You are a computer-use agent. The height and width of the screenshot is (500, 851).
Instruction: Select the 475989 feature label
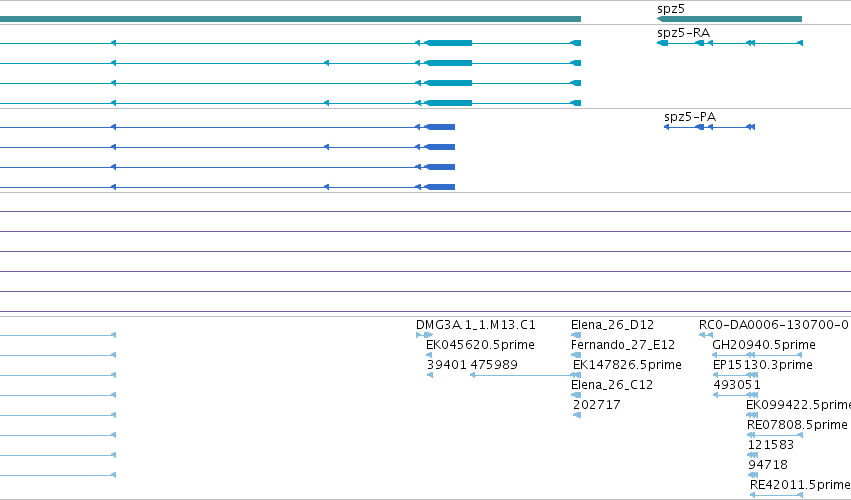(494, 365)
